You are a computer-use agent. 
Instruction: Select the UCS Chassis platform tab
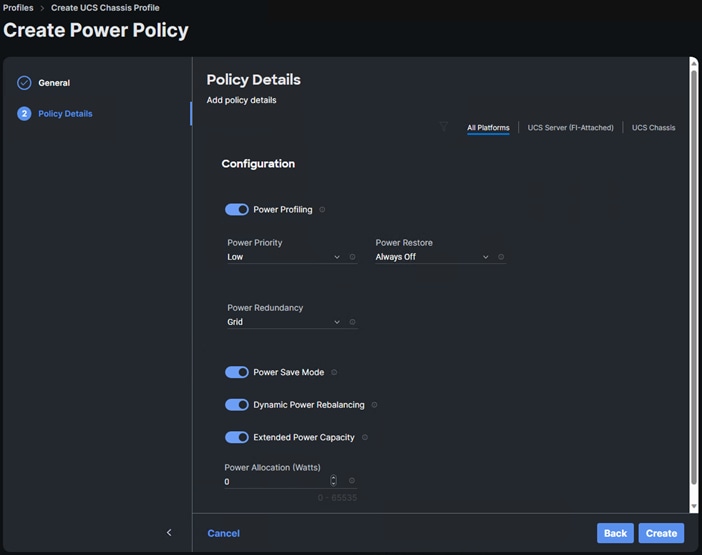tap(653, 128)
